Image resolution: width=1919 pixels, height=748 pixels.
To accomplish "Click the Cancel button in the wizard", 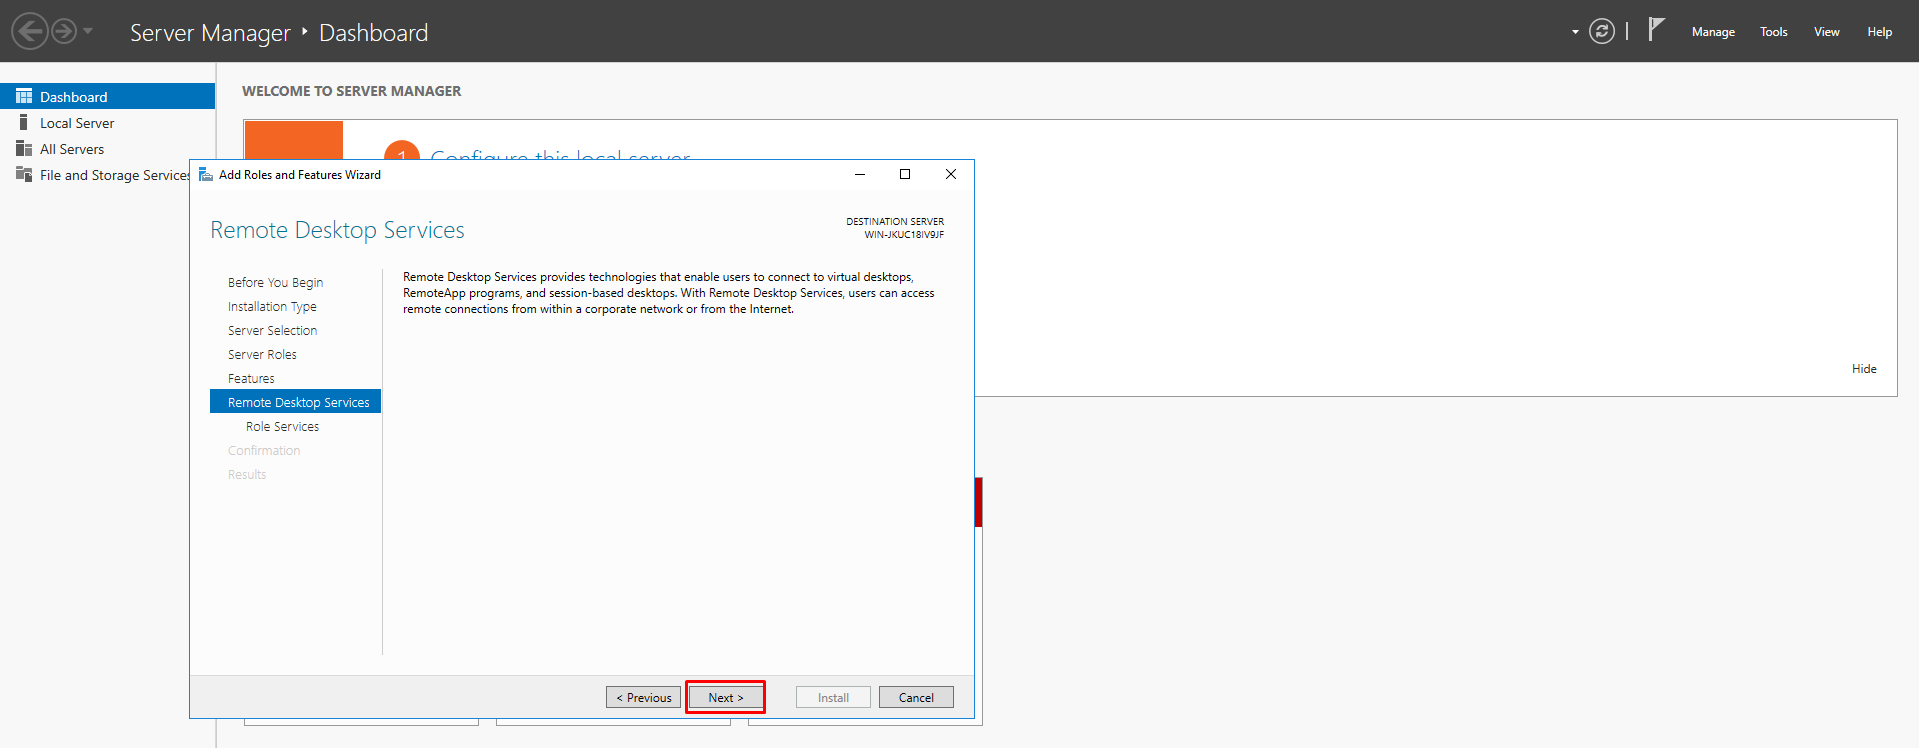I will (916, 697).
